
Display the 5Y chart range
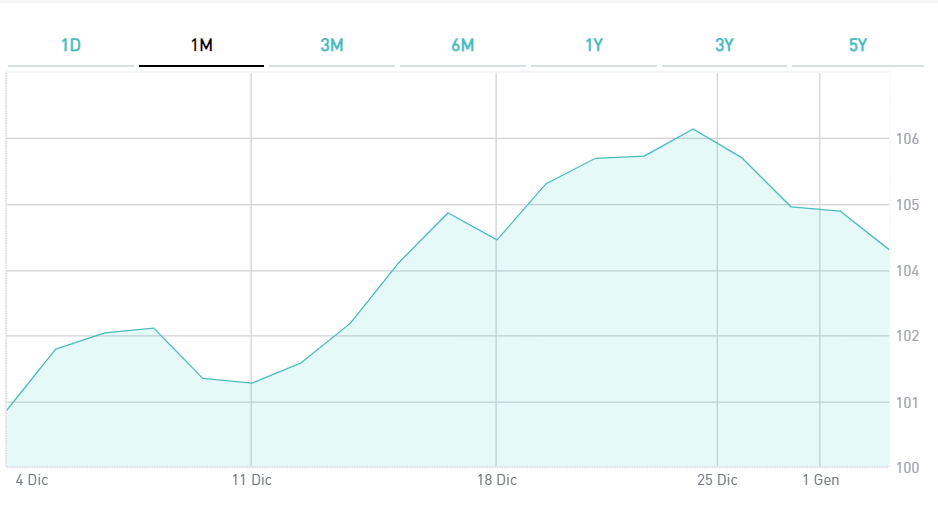coord(857,46)
